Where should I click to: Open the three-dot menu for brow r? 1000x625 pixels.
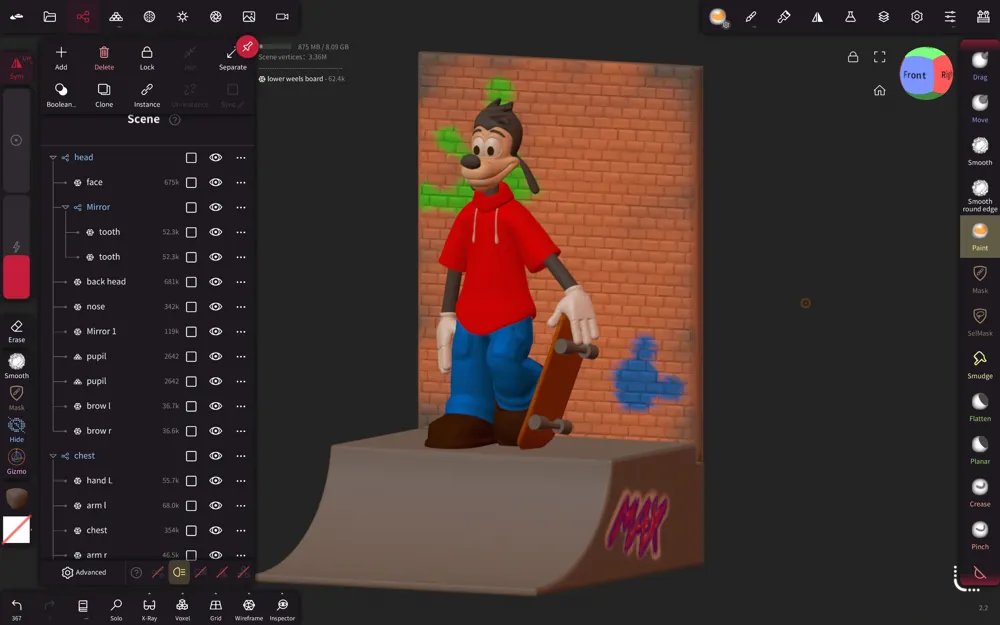[x=240, y=431]
